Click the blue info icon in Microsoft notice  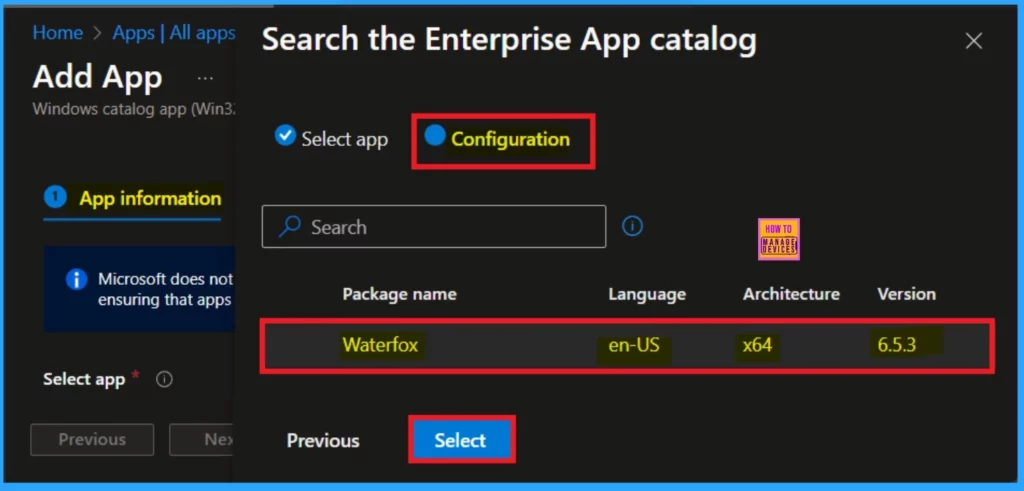pyautogui.click(x=76, y=280)
